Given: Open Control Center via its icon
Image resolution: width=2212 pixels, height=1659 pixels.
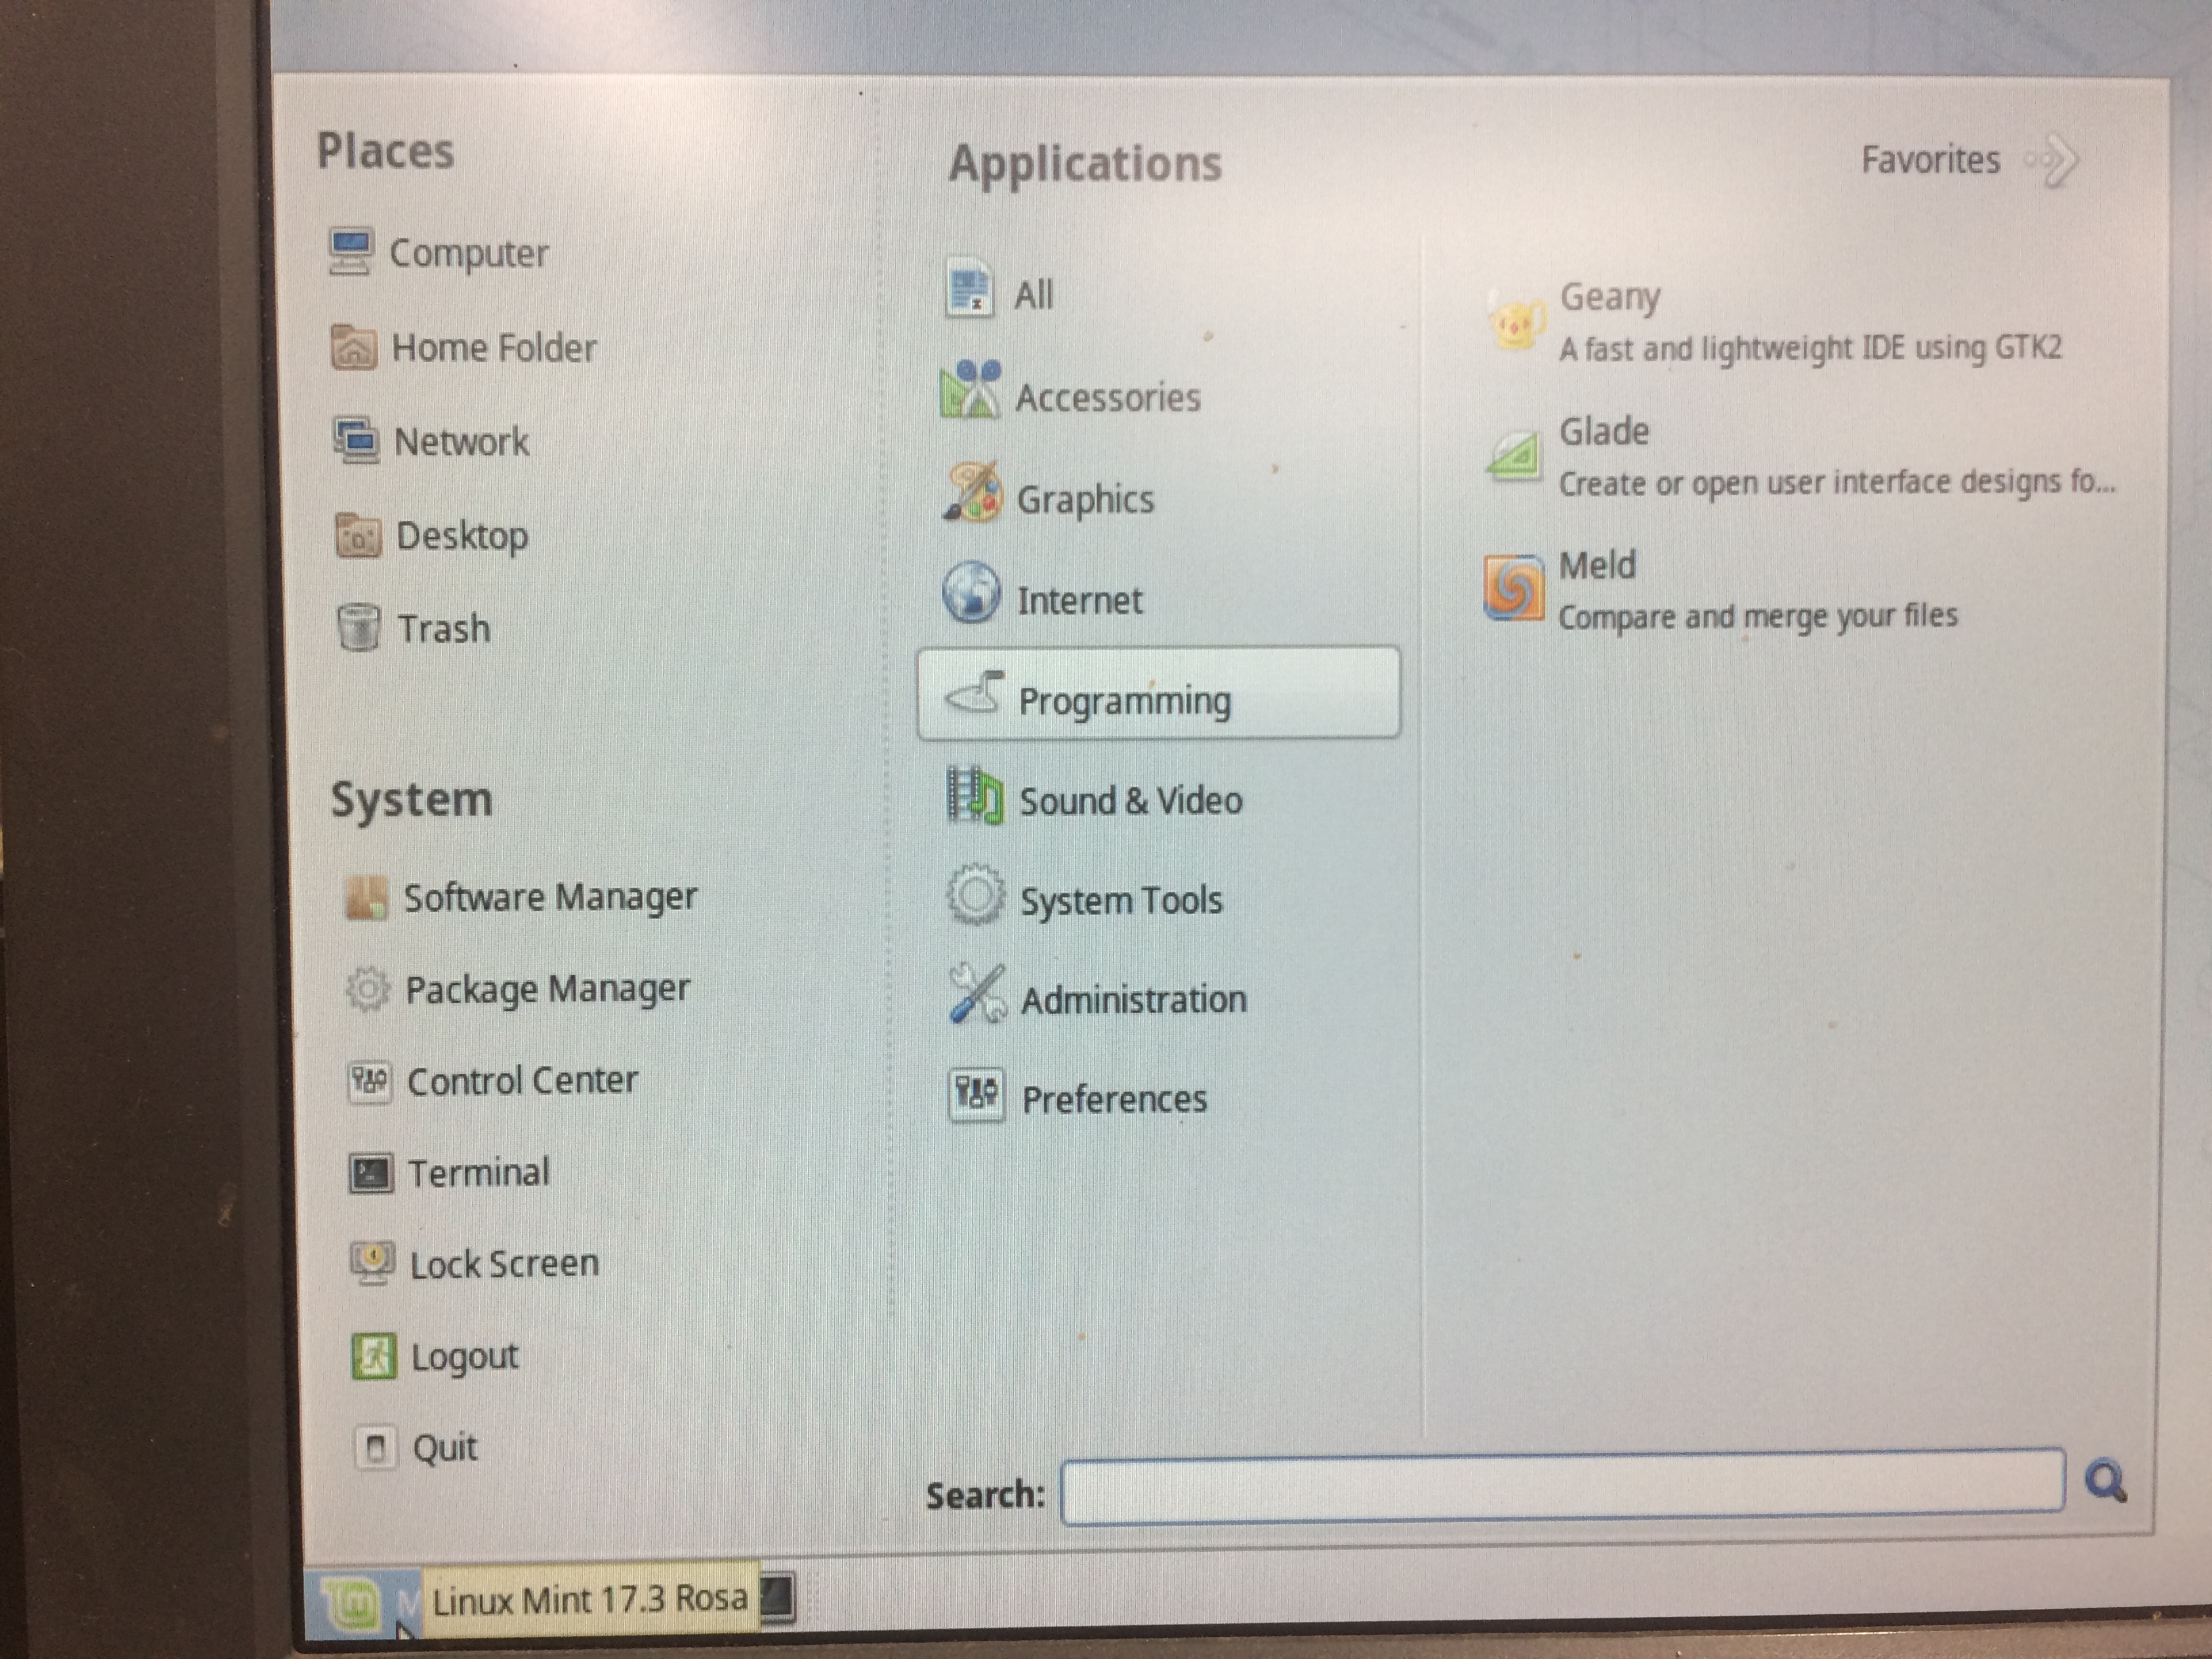Looking at the screenshot, I should point(369,1081).
